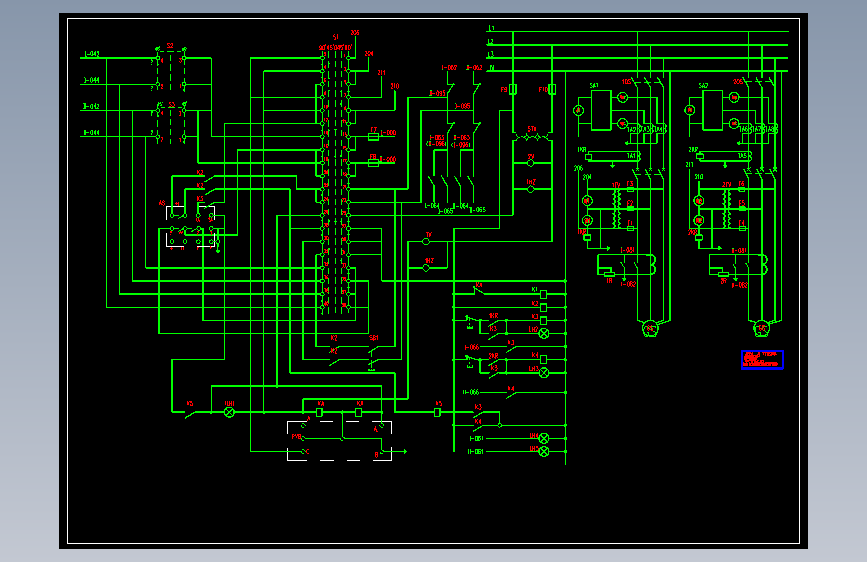Click the SA1 selector switch block
867x562 pixels.
(x=601, y=110)
